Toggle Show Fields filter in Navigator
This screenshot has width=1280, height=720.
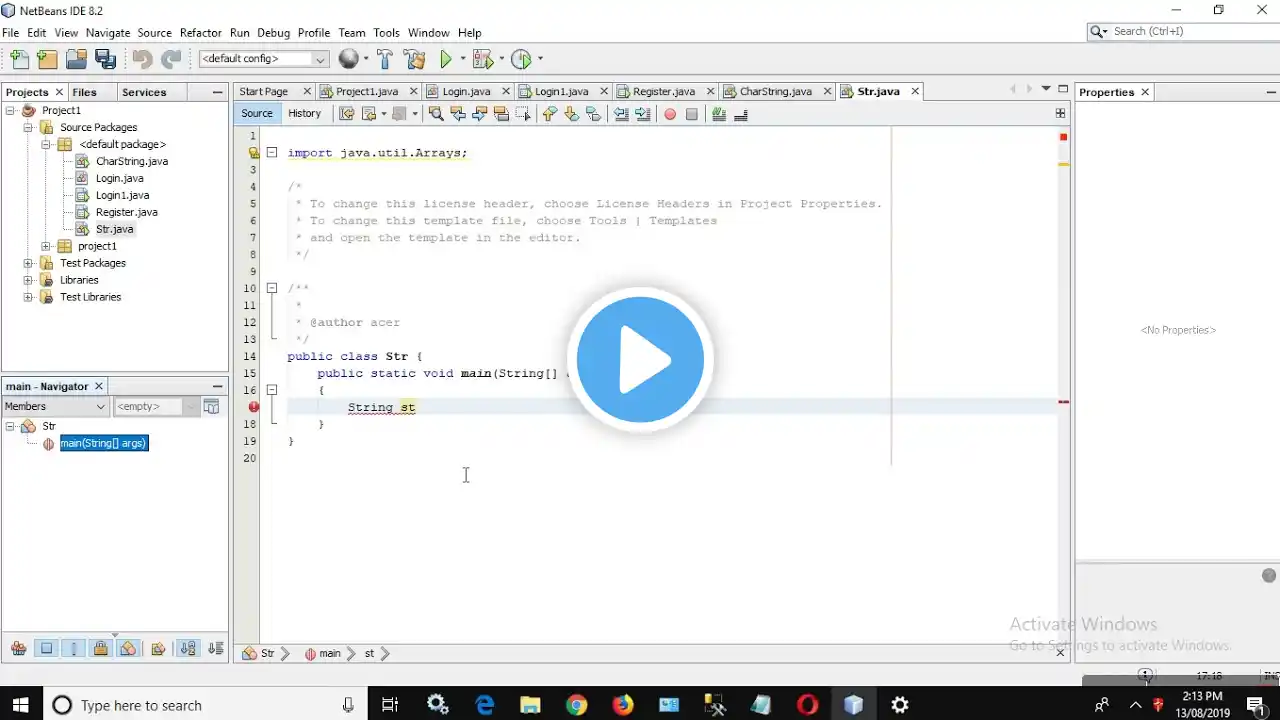pos(46,649)
